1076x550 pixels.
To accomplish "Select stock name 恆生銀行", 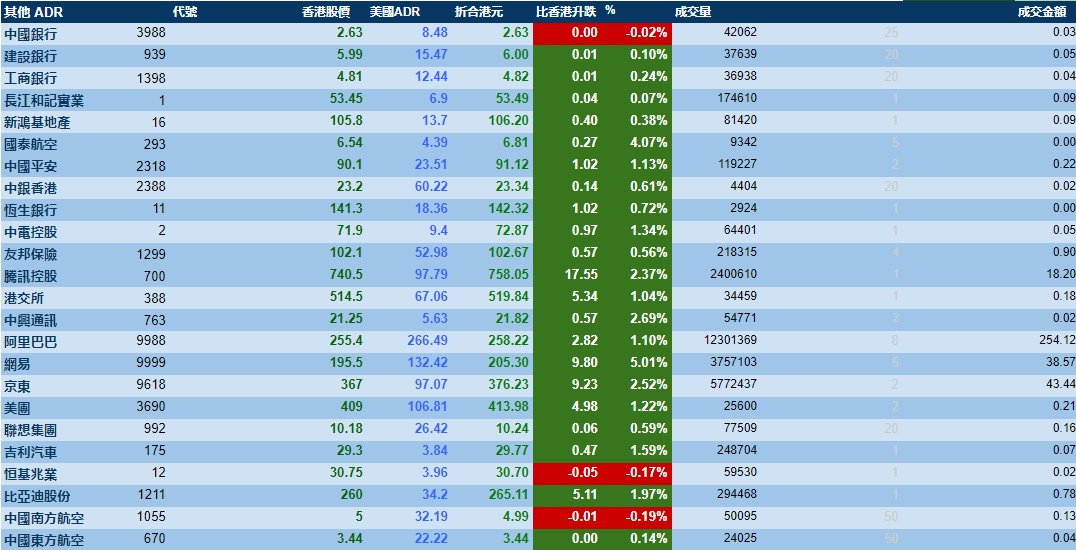I will tap(30, 210).
